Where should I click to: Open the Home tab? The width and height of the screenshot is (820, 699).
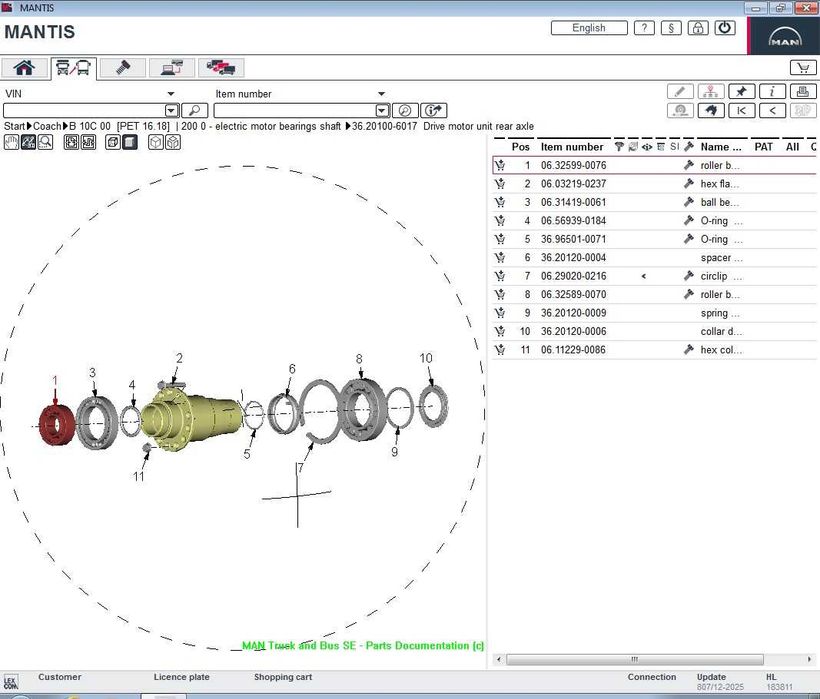point(24,68)
